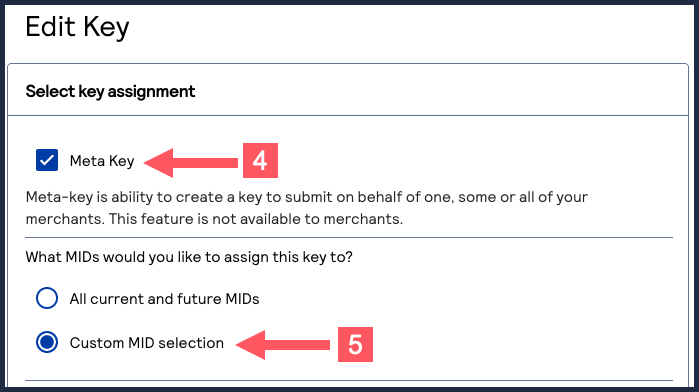Image resolution: width=699 pixels, height=392 pixels.
Task: Click the Meta Key label text
Action: pyautogui.click(x=102, y=161)
